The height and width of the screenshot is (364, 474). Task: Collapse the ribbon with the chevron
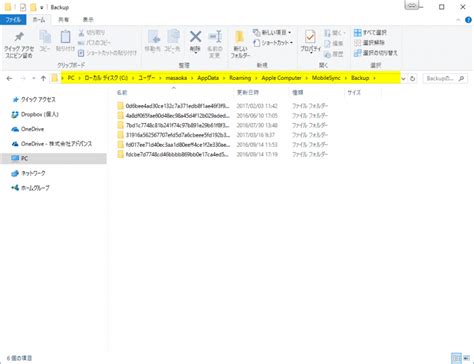click(x=458, y=20)
